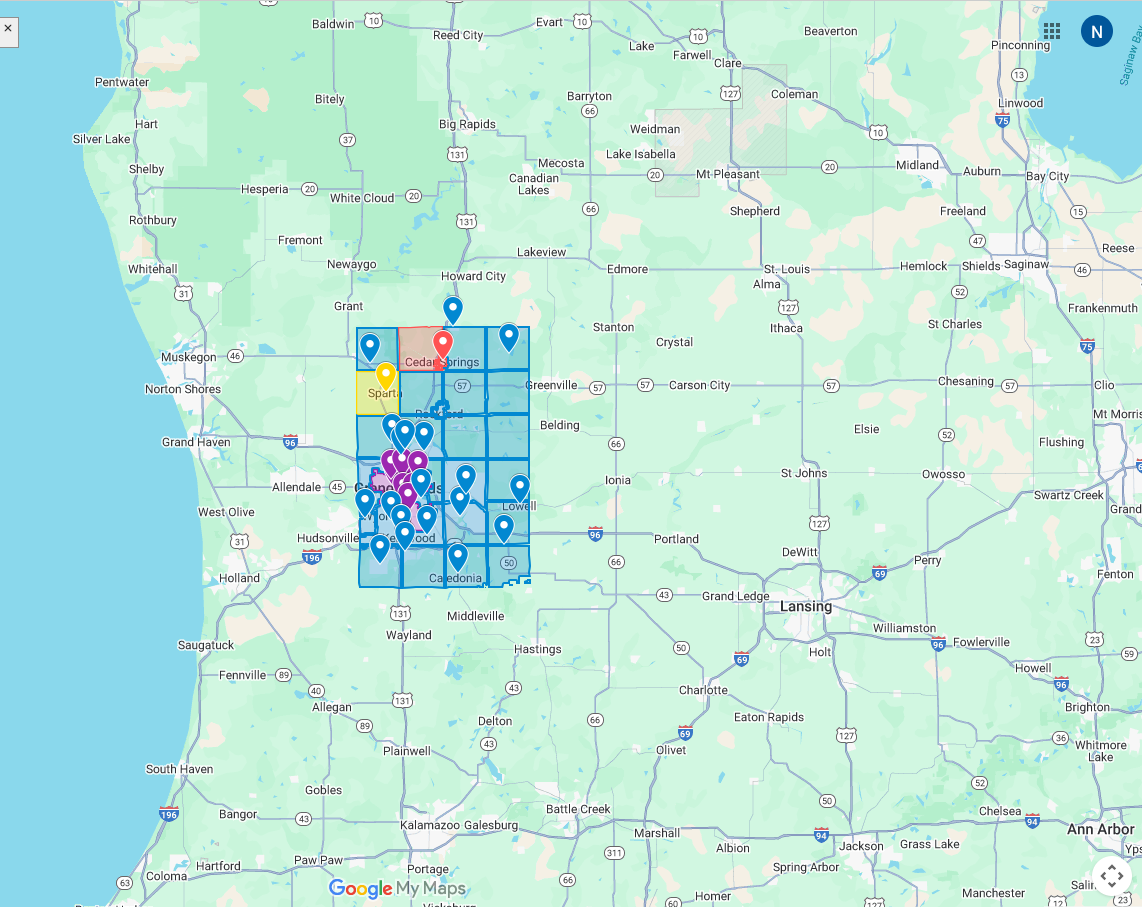1142x907 pixels.
Task: Open the Google My Maps logo link
Action: pos(397,888)
